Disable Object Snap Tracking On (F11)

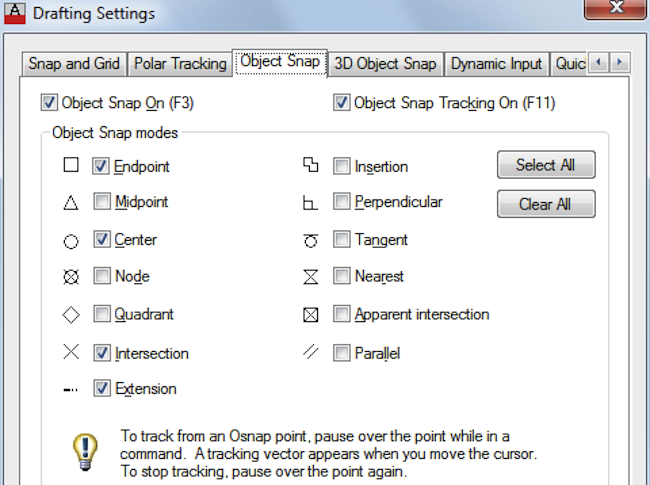(x=342, y=102)
